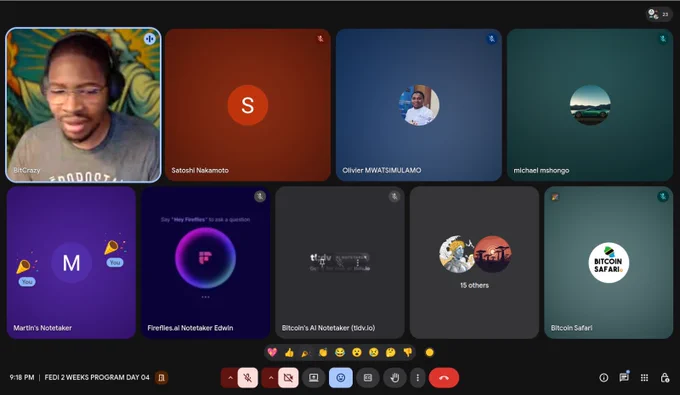Send the surprised face reaction
Screen dimensions: 680x395
click(356, 352)
